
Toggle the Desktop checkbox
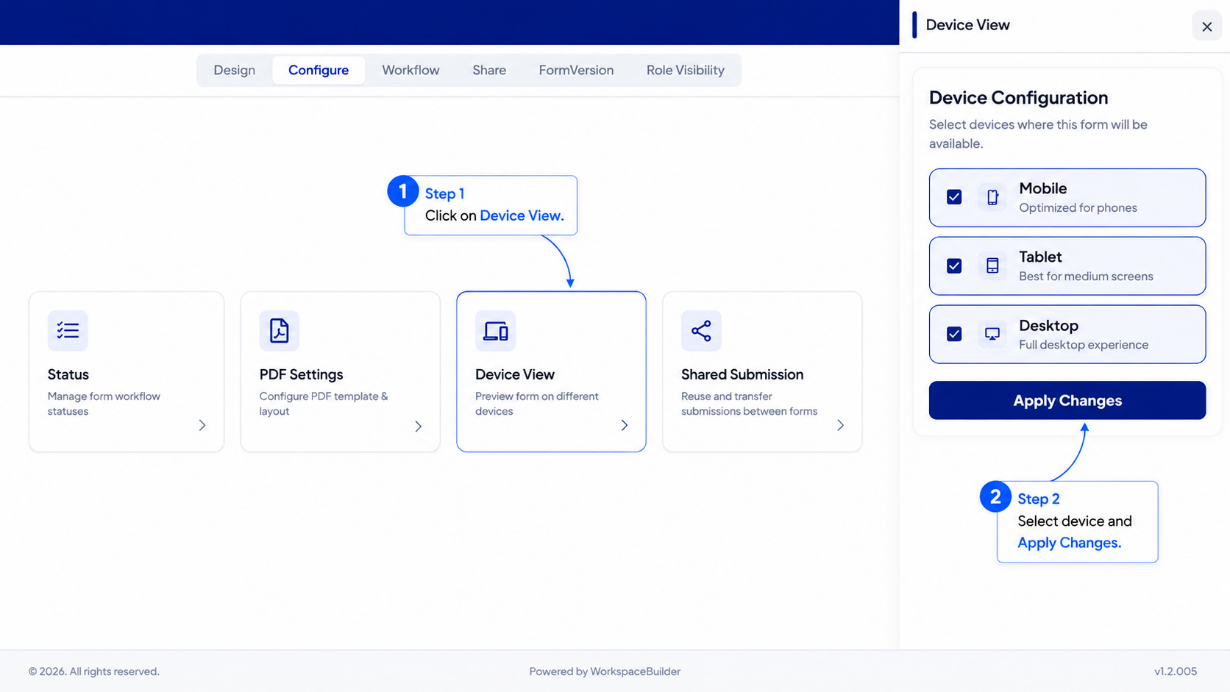click(954, 334)
